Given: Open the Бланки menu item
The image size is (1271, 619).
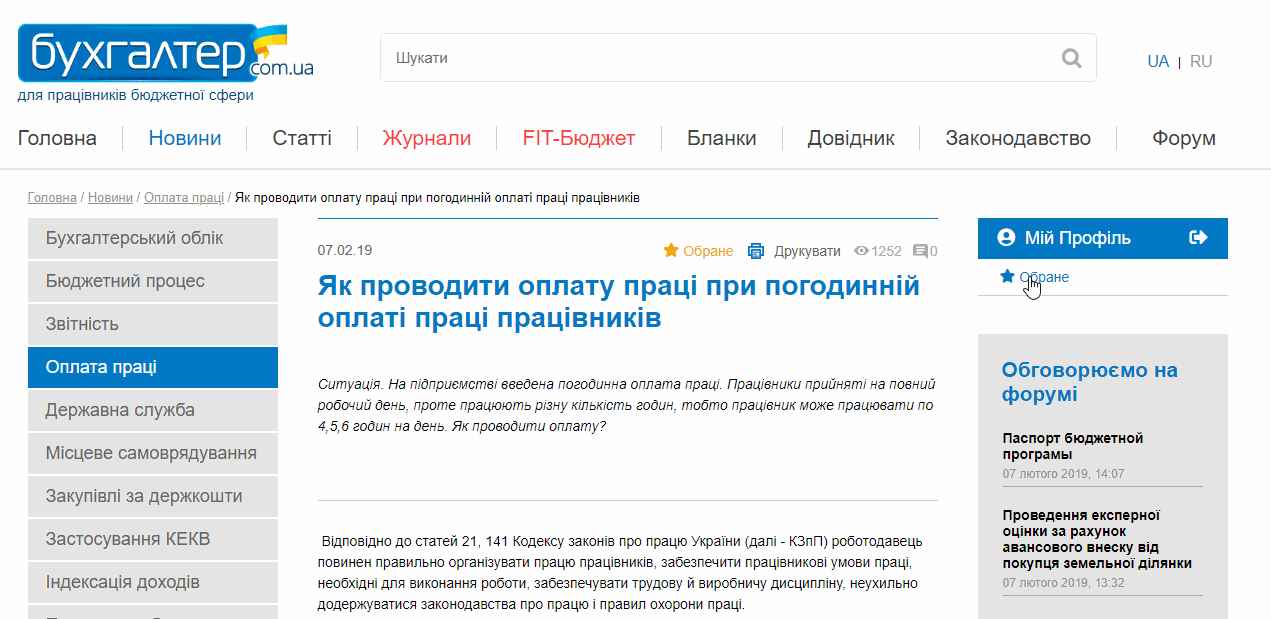Looking at the screenshot, I should 722,138.
